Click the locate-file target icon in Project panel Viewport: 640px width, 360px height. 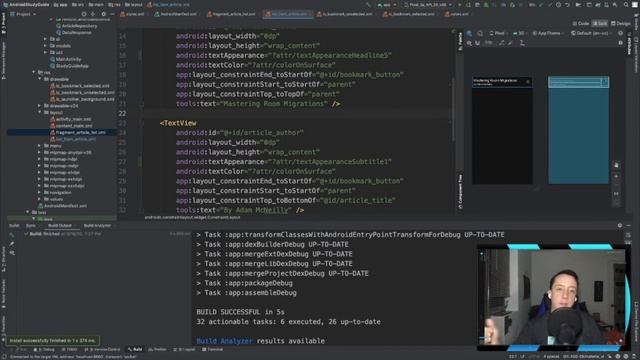[x=84, y=14]
